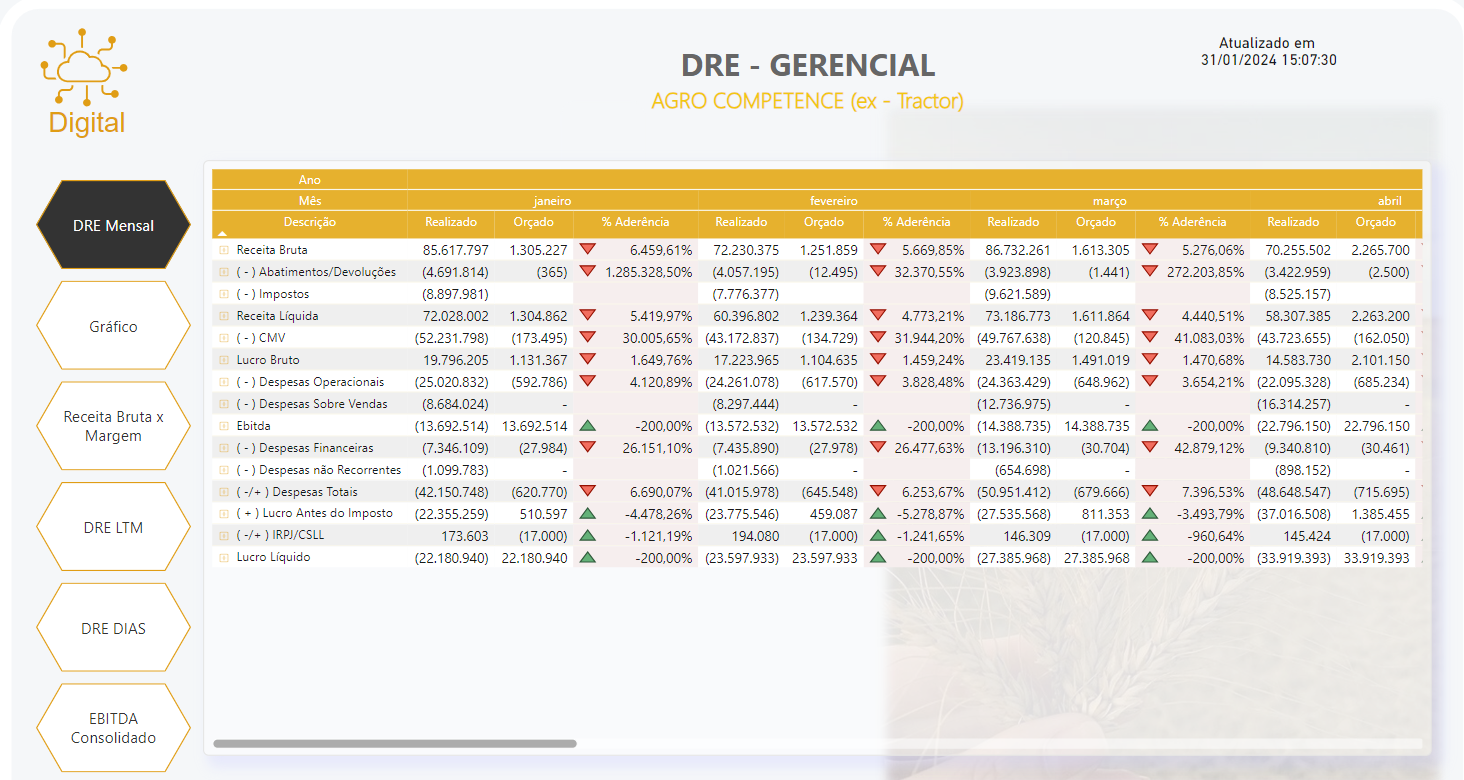Click março green triangle for IRPJ/CSLL

click(1150, 535)
